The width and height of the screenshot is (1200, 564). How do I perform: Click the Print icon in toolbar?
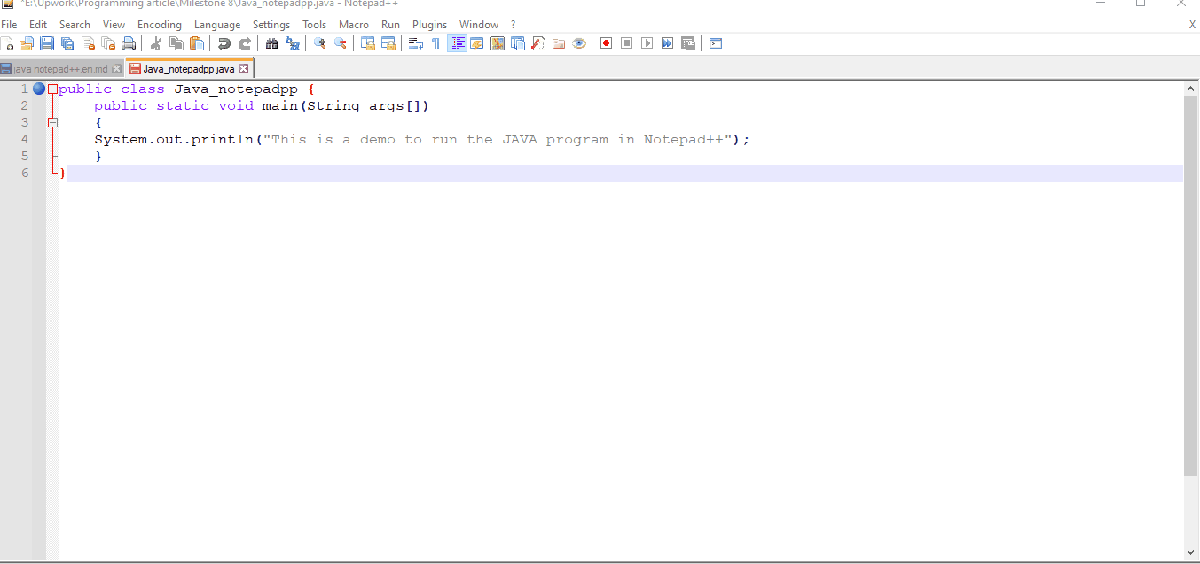point(129,43)
